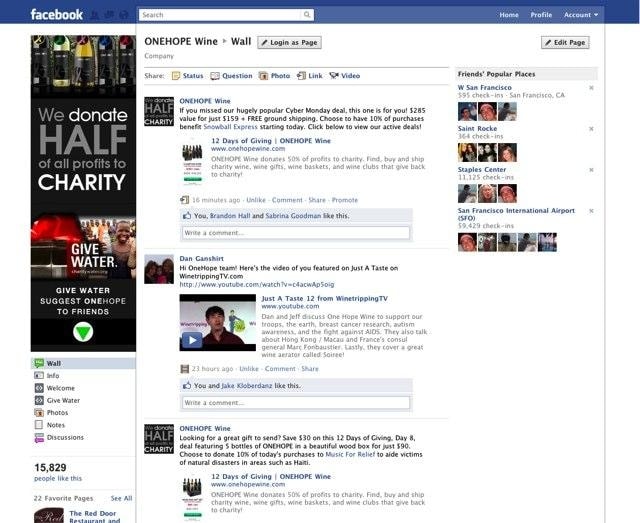Open Welcome page tab label
This screenshot has height=523, width=640.
pos(61,388)
